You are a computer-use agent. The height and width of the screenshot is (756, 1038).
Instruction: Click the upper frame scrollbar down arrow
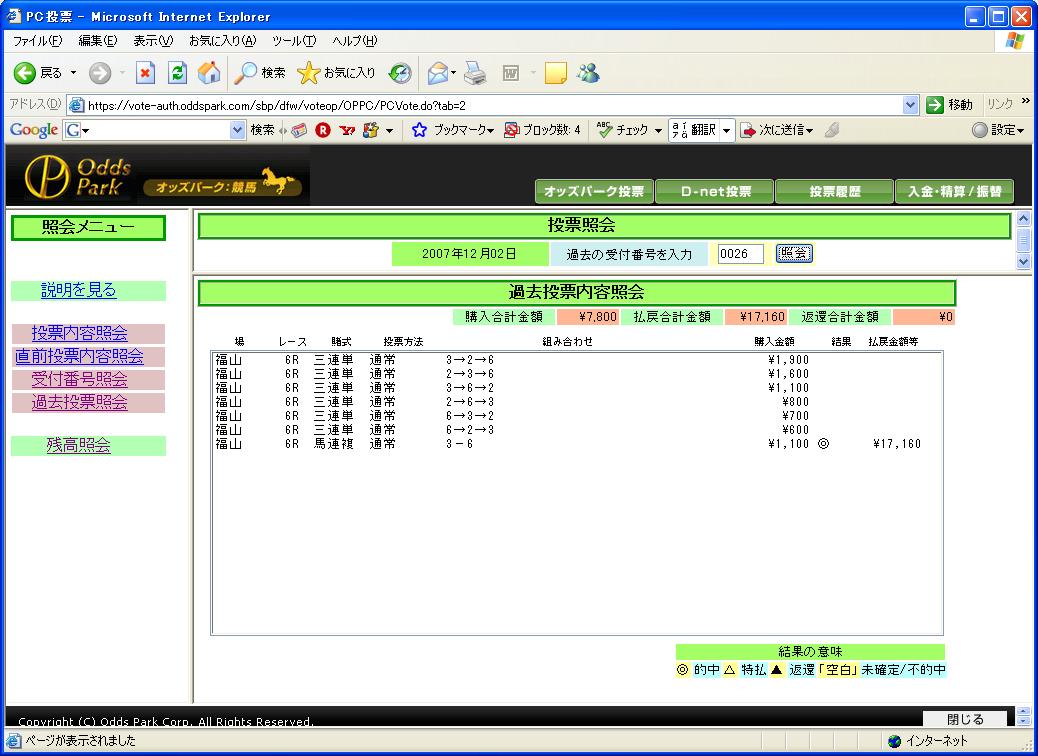pyautogui.click(x=1023, y=261)
